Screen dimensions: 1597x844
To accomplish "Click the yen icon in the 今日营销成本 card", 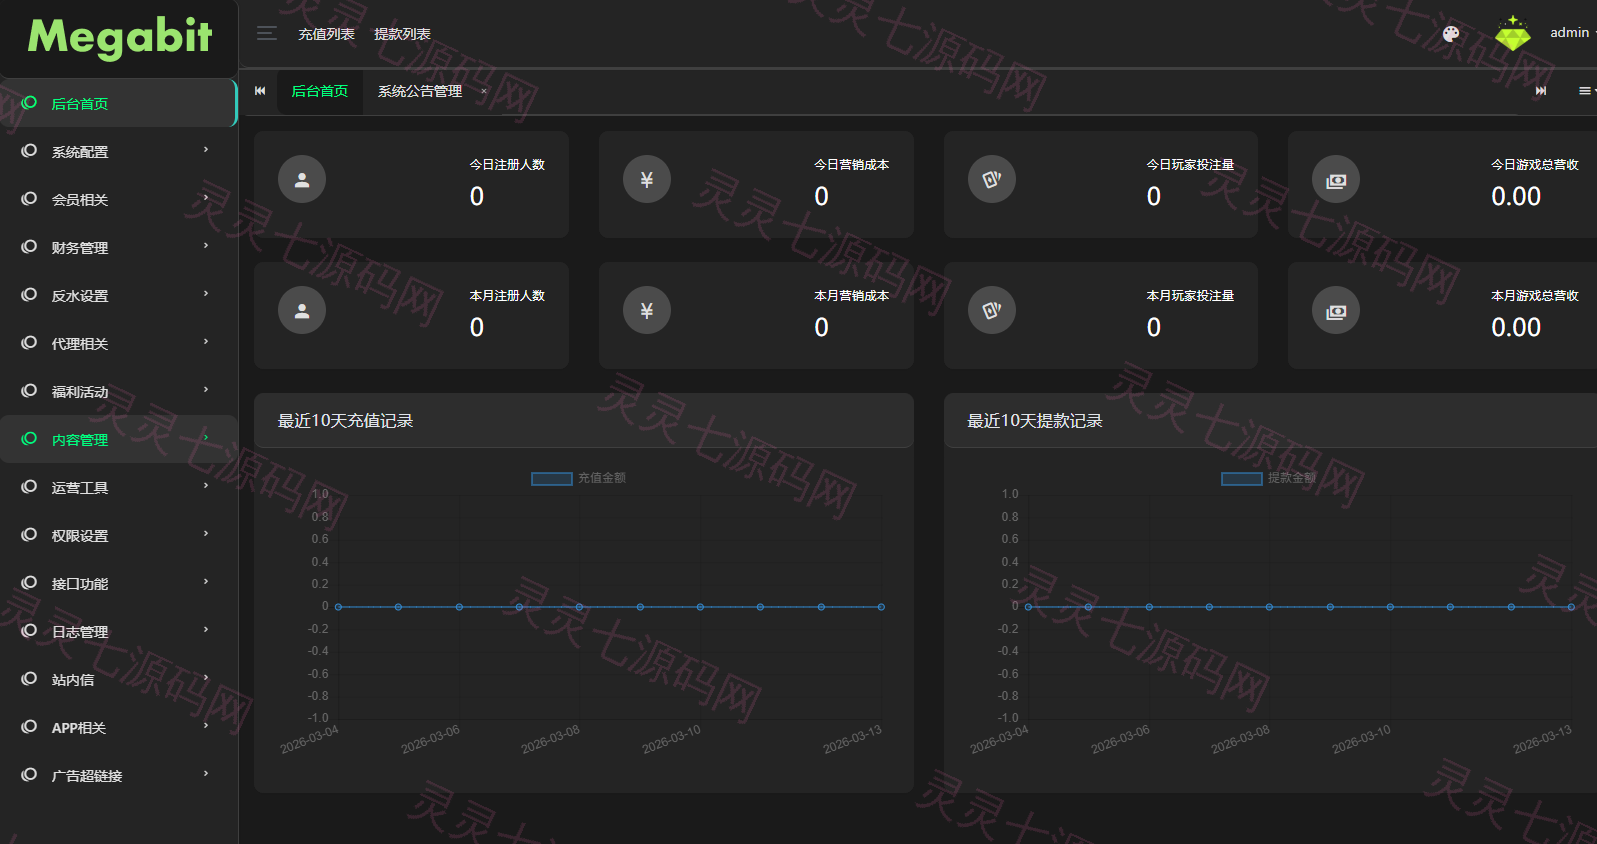I will pos(647,180).
